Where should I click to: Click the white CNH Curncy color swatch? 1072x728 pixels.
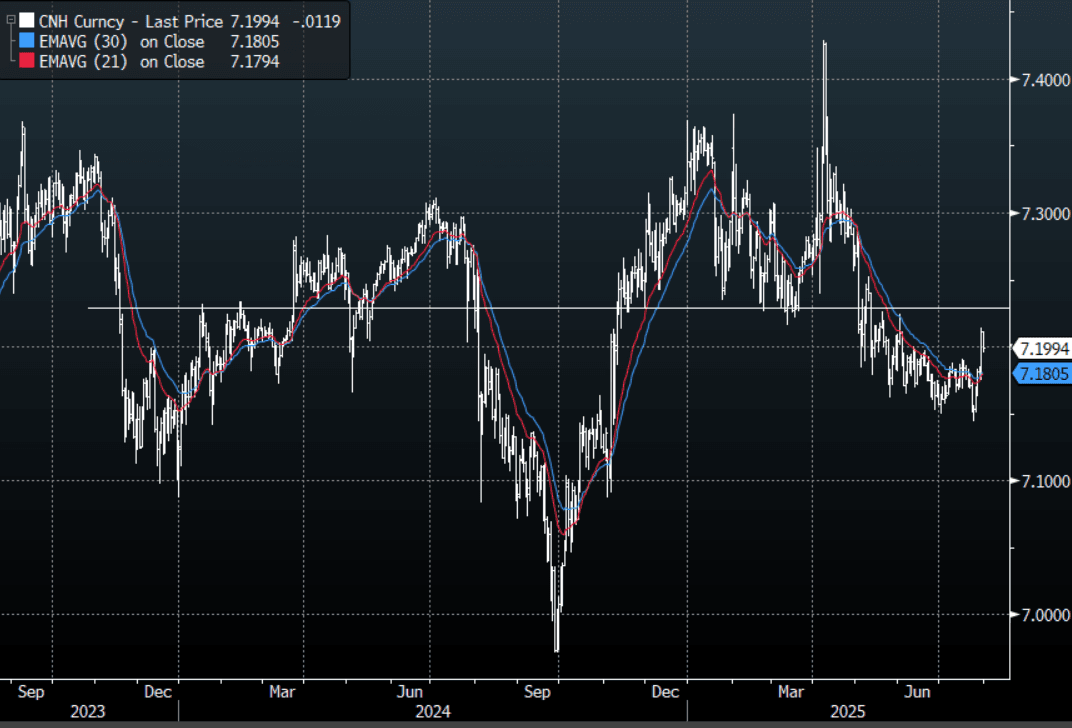27,21
